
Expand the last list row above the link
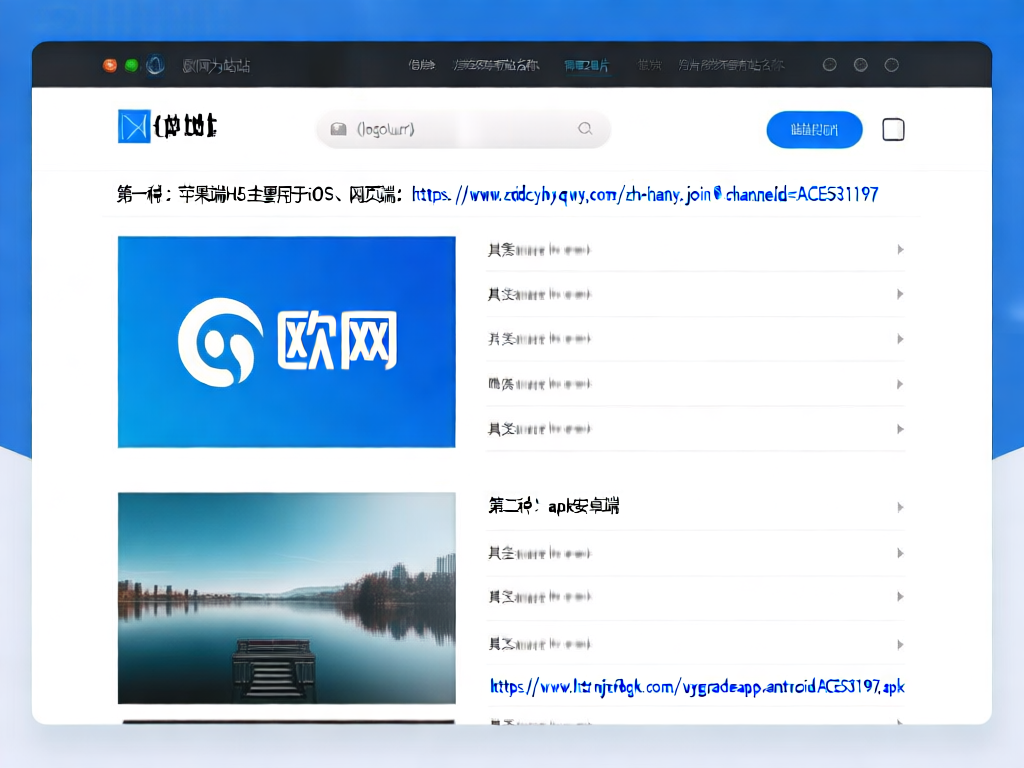(899, 642)
